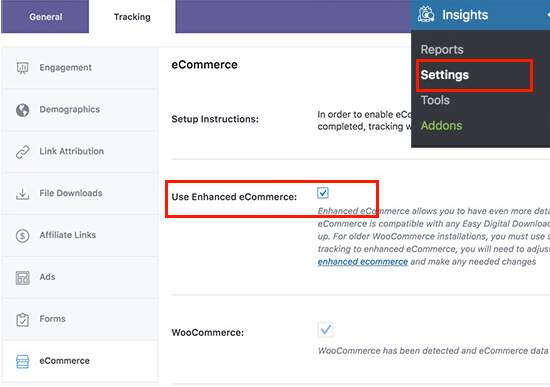Toggle the WooCommerce checkbox
The width and height of the screenshot is (550, 387).
(325, 329)
